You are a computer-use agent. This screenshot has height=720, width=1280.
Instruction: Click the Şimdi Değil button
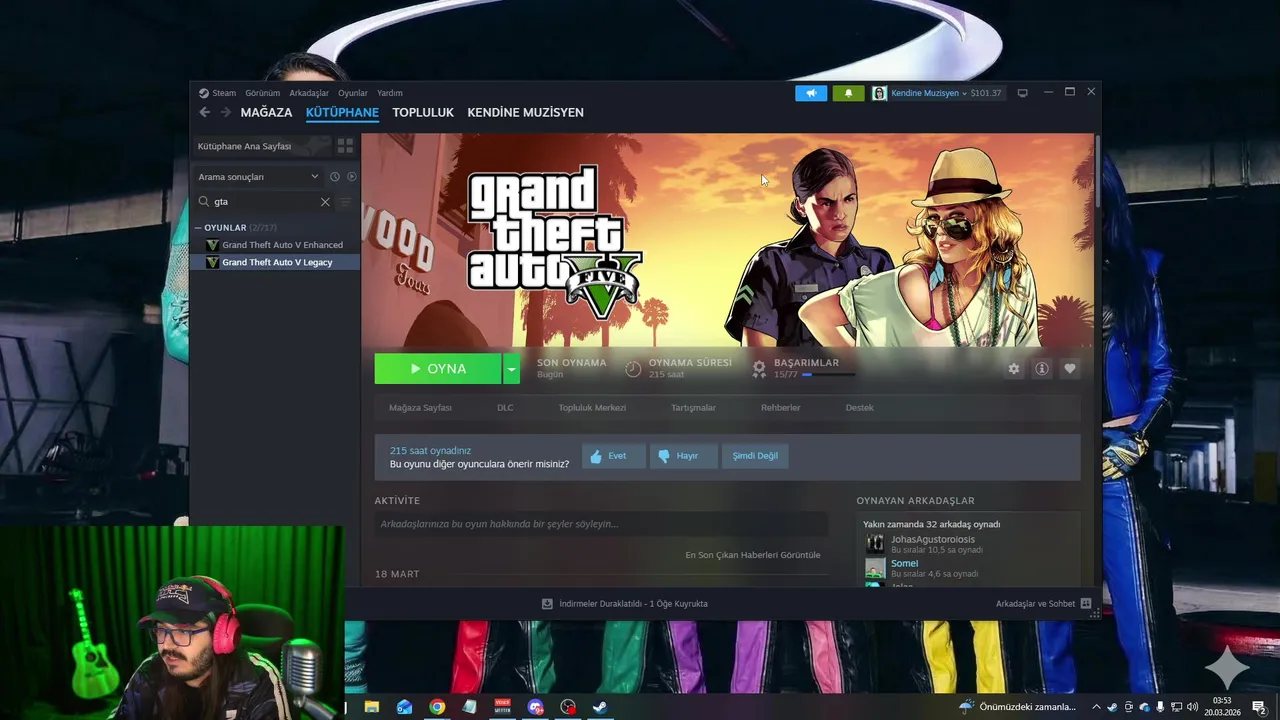click(x=755, y=456)
